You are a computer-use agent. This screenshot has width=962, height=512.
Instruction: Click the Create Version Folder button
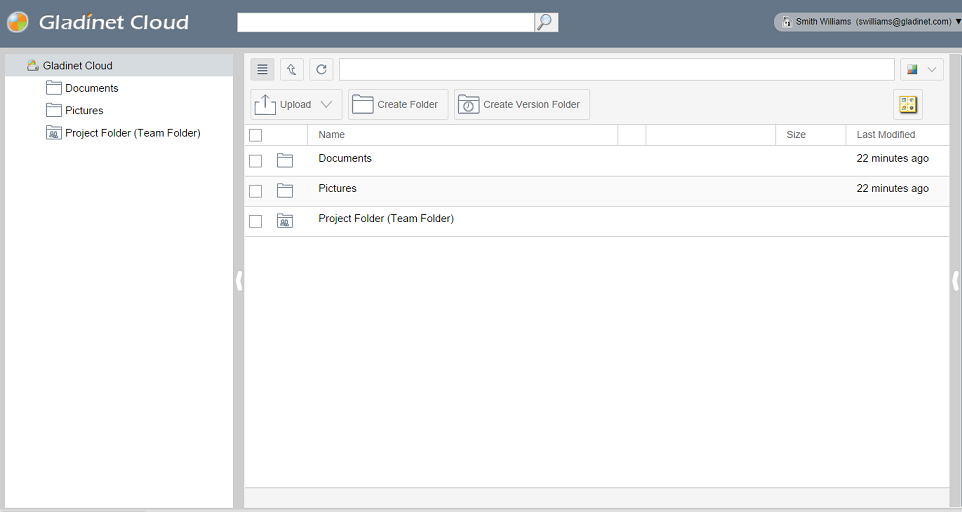click(x=522, y=104)
